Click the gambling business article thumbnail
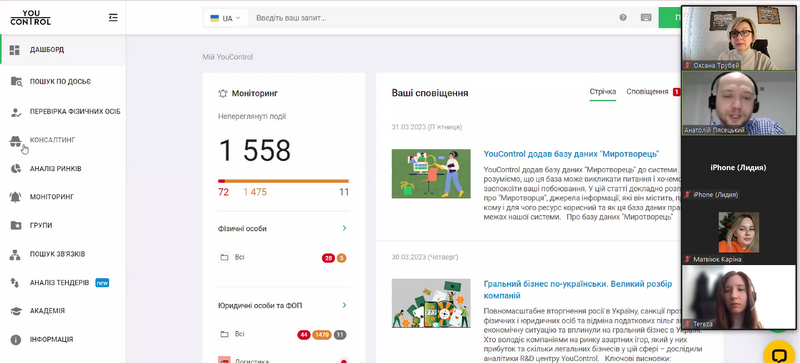 [x=431, y=303]
